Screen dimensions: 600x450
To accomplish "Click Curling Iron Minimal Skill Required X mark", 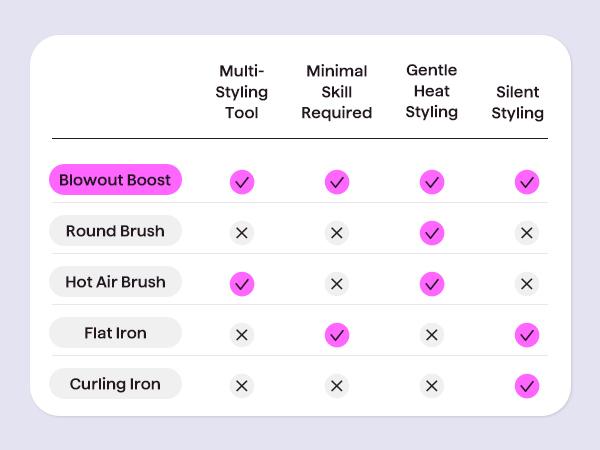I will [x=337, y=386].
